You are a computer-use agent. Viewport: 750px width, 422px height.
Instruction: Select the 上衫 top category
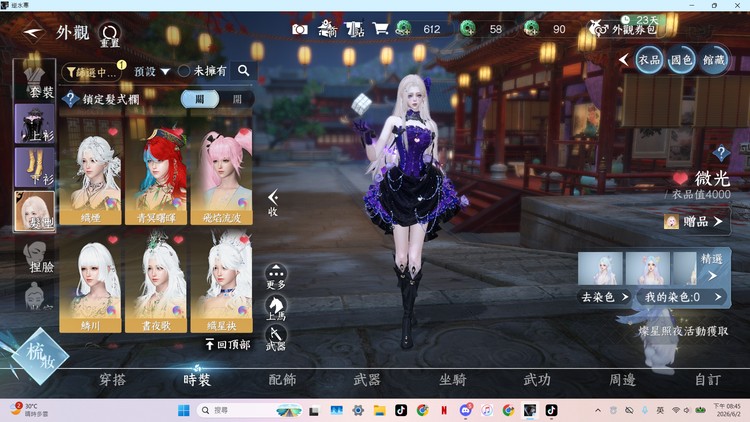pyautogui.click(x=34, y=124)
